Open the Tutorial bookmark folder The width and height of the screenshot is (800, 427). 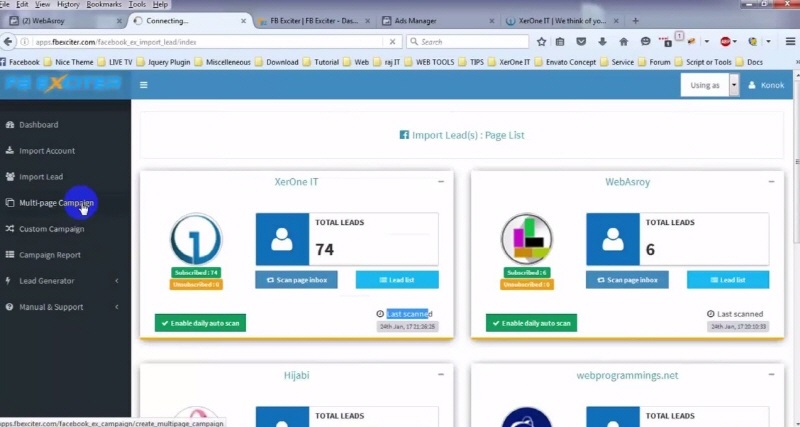(x=321, y=62)
